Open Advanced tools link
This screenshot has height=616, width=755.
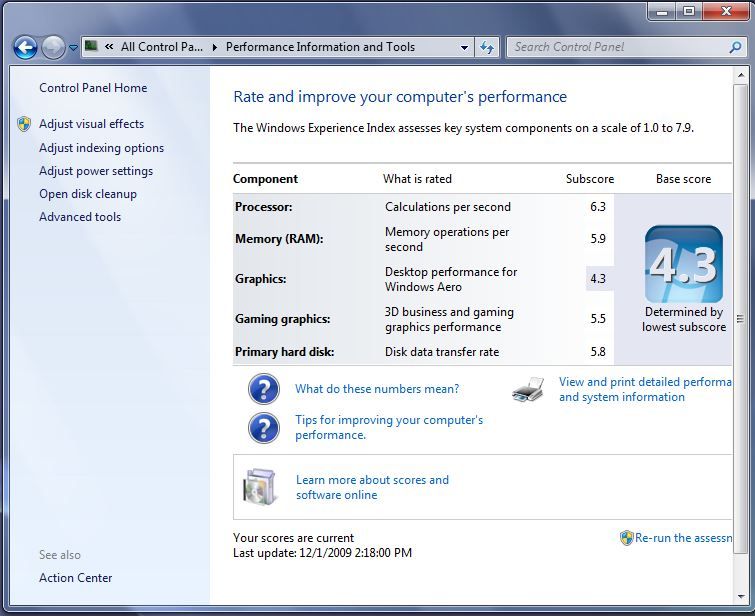pos(80,217)
